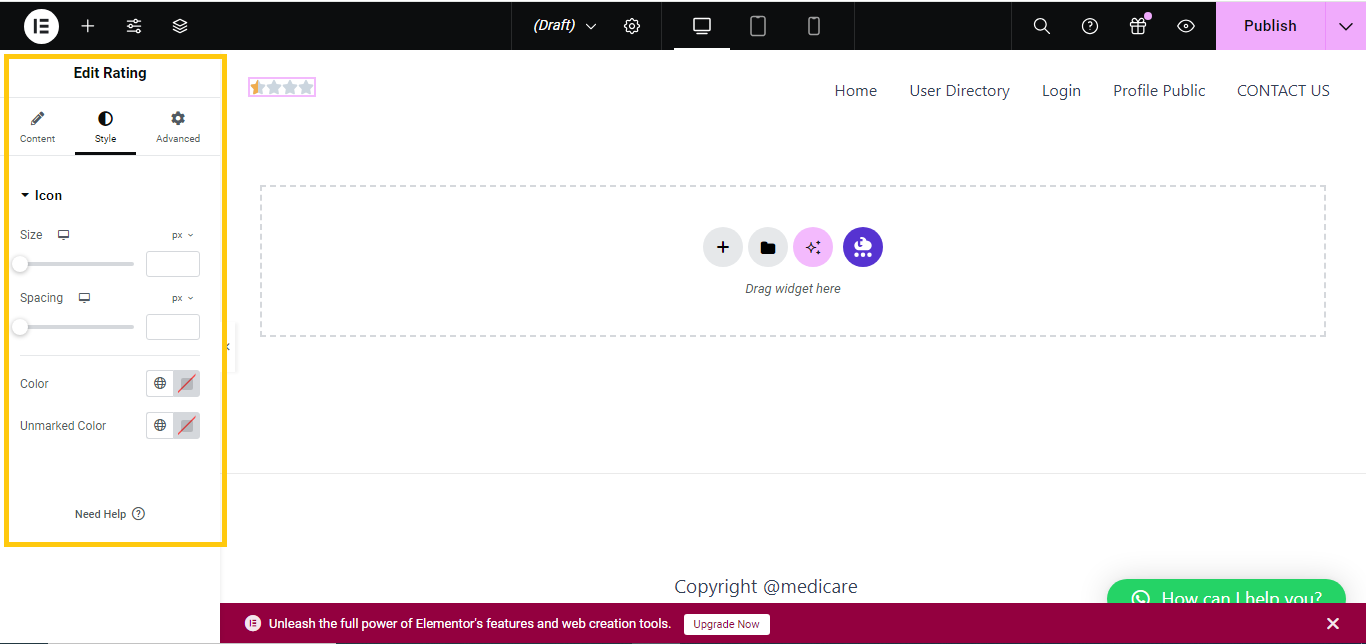Switch to the Content tab

[38, 127]
